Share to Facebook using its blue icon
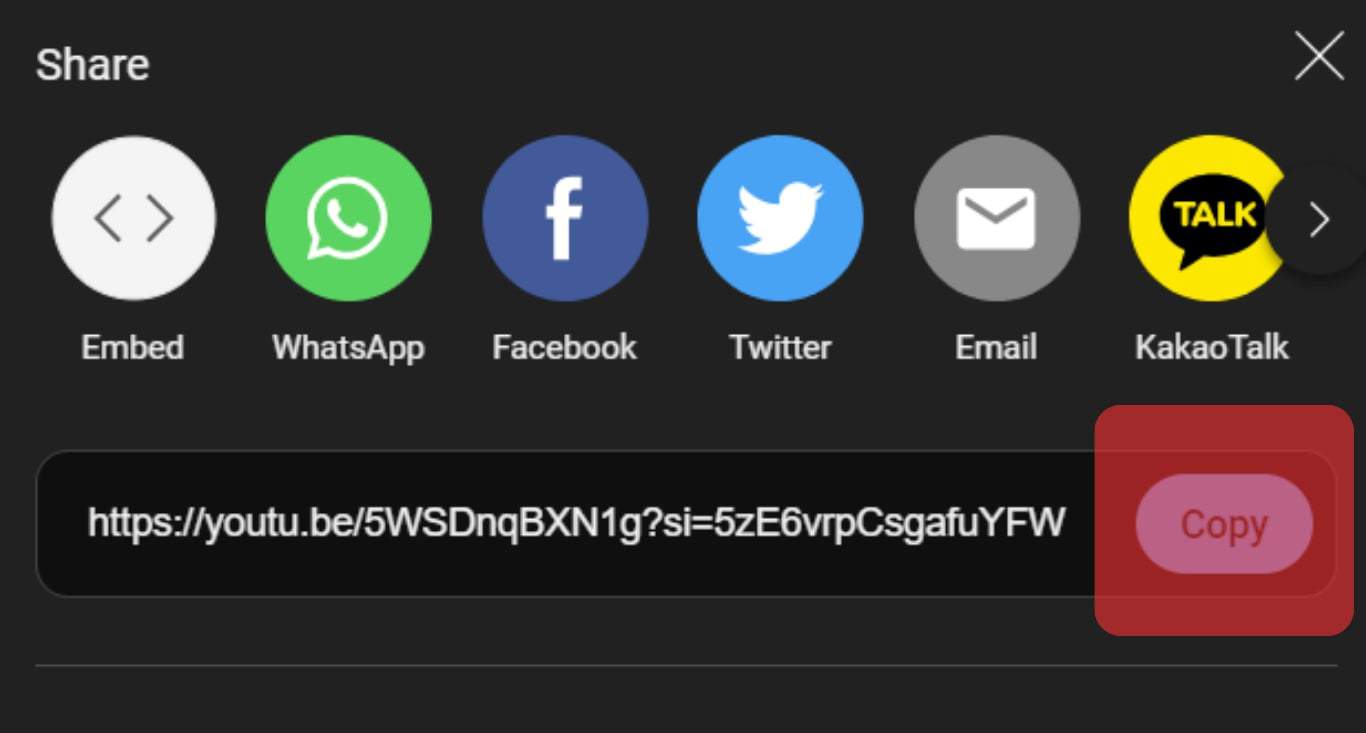The height and width of the screenshot is (733, 1366). pyautogui.click(x=565, y=218)
